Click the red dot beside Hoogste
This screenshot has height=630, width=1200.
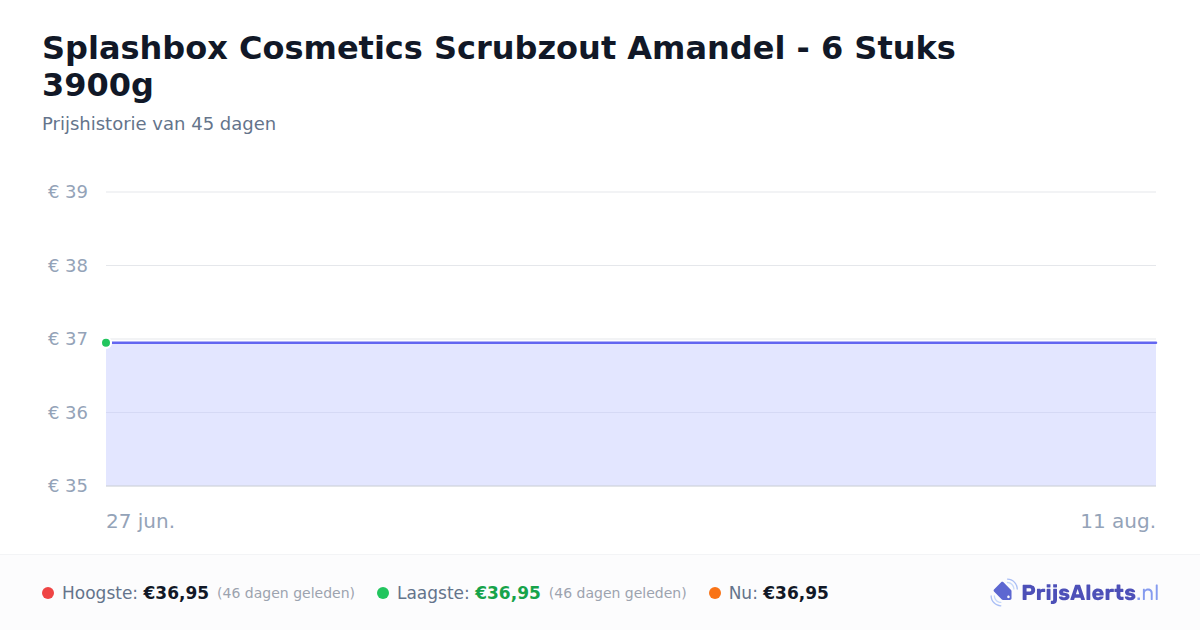[x=48, y=593]
